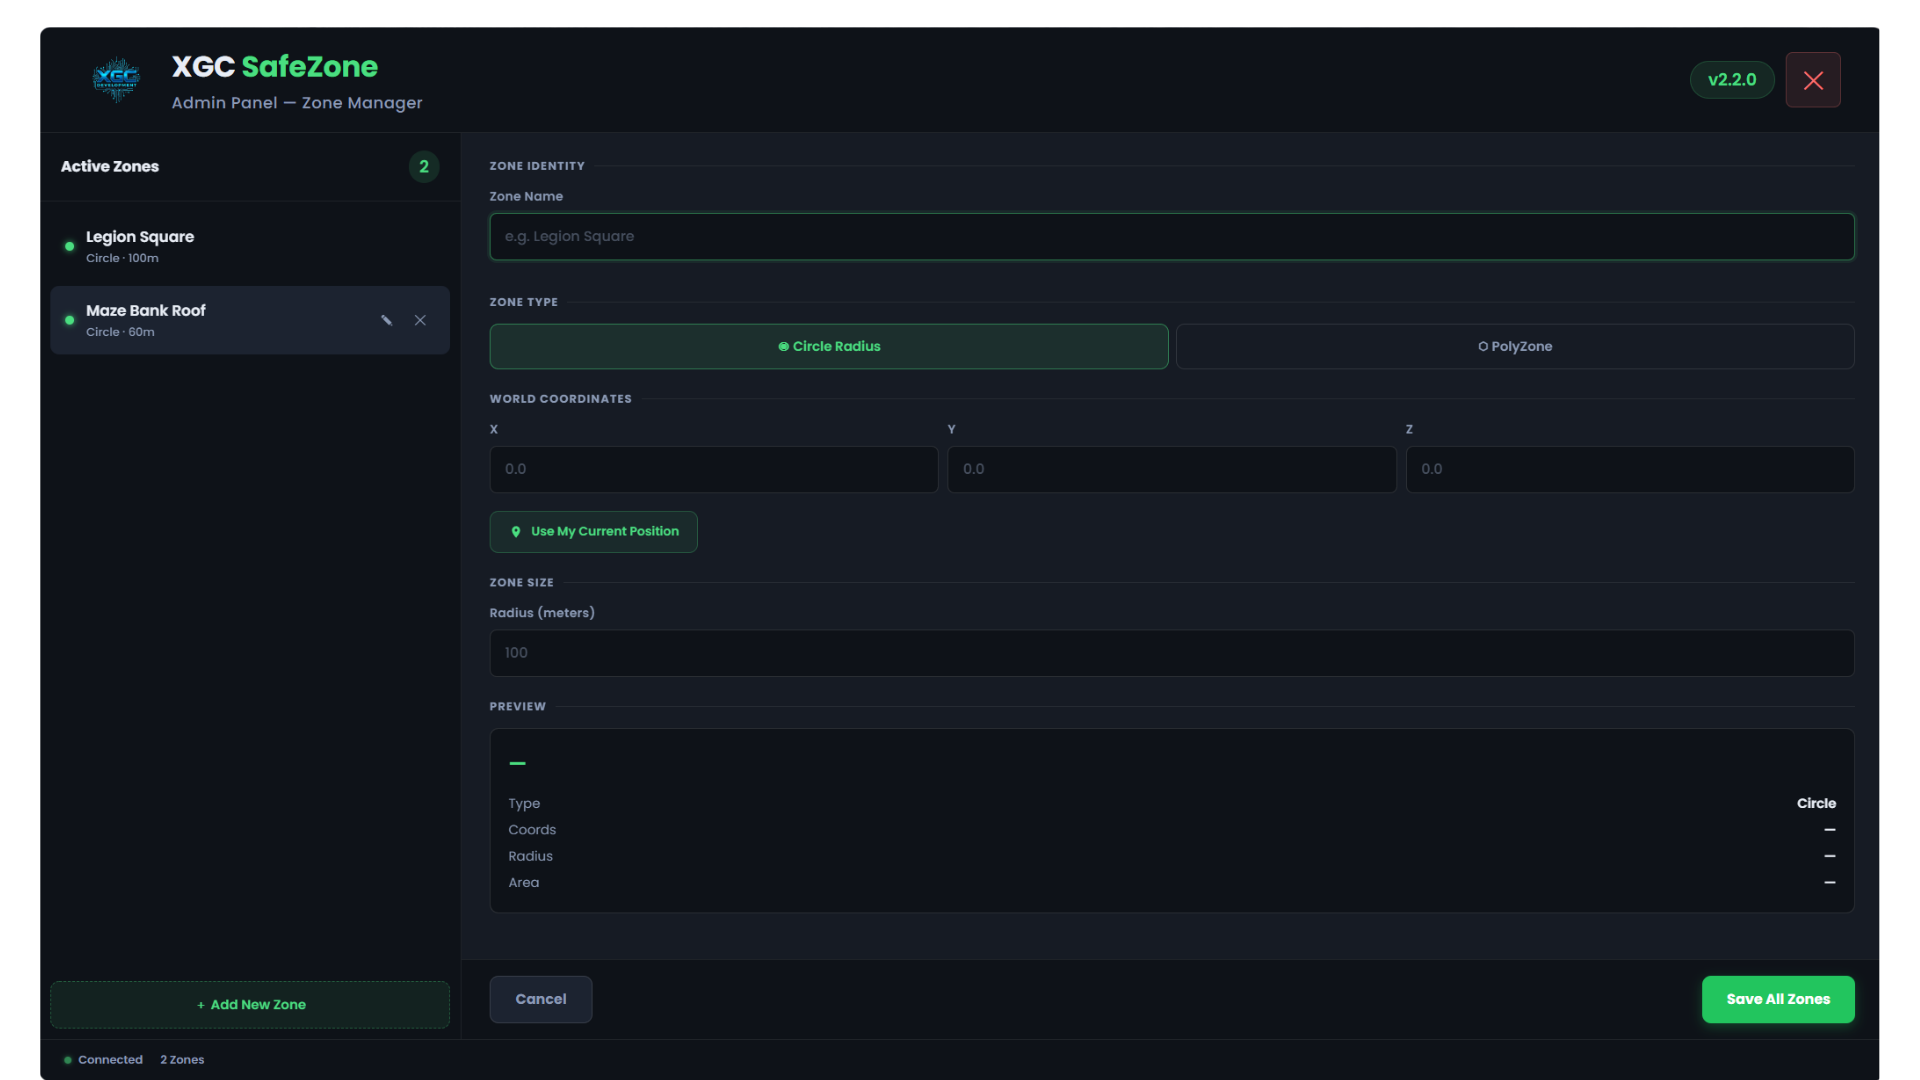Choose the Circle Radius zone type
This screenshot has height=1080, width=1920.
tap(829, 346)
